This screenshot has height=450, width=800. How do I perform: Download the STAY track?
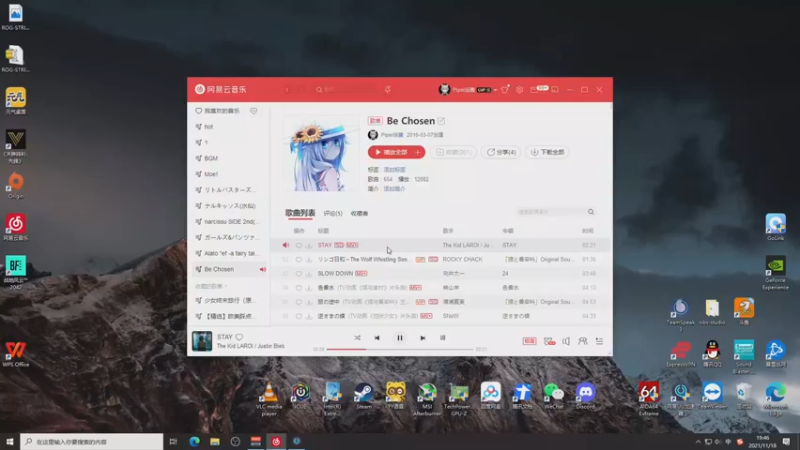click(x=309, y=245)
